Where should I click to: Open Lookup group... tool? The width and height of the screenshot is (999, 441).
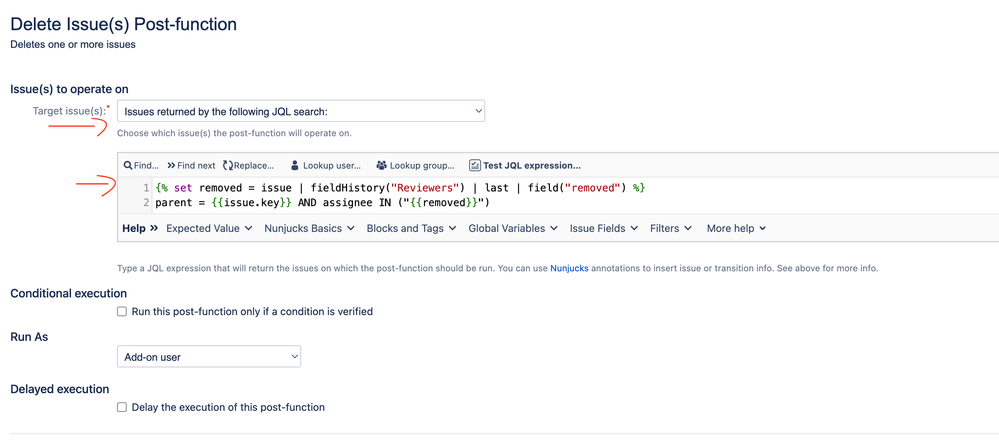point(422,166)
